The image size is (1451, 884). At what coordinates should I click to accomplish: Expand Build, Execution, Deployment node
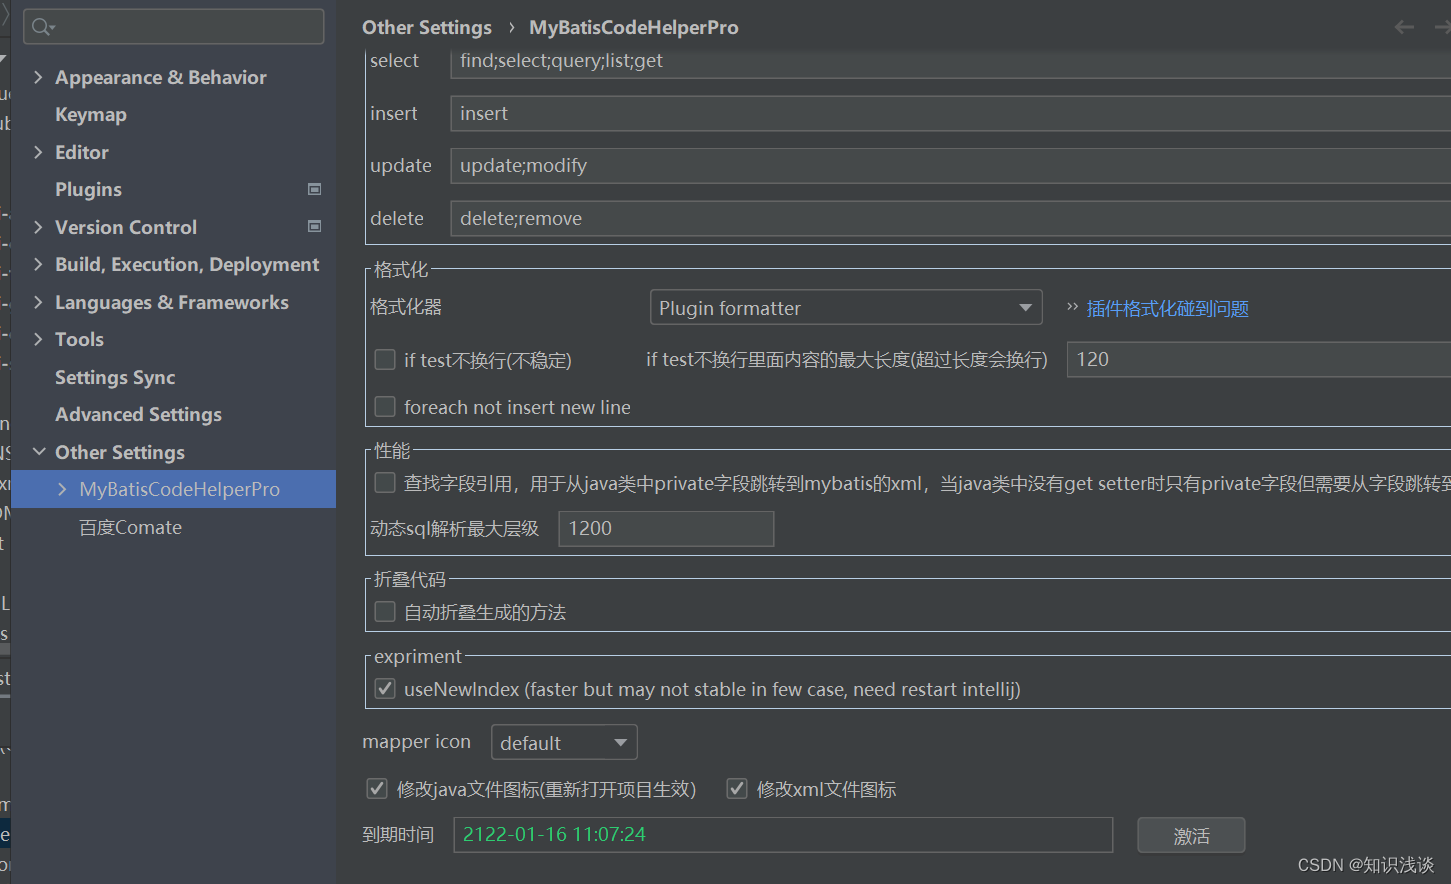(x=38, y=264)
